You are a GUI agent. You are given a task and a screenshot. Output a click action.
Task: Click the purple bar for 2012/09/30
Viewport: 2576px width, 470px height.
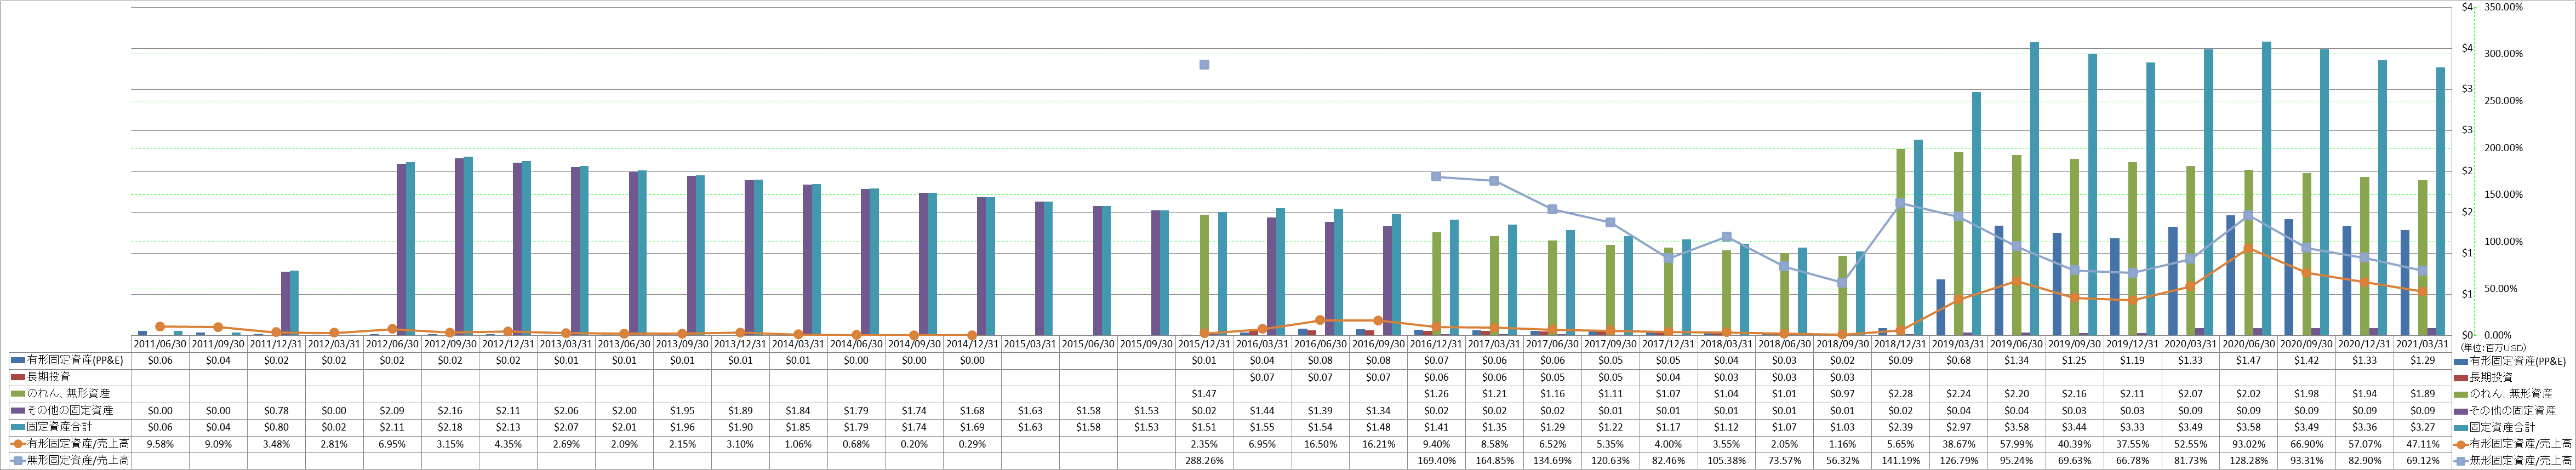click(459, 247)
